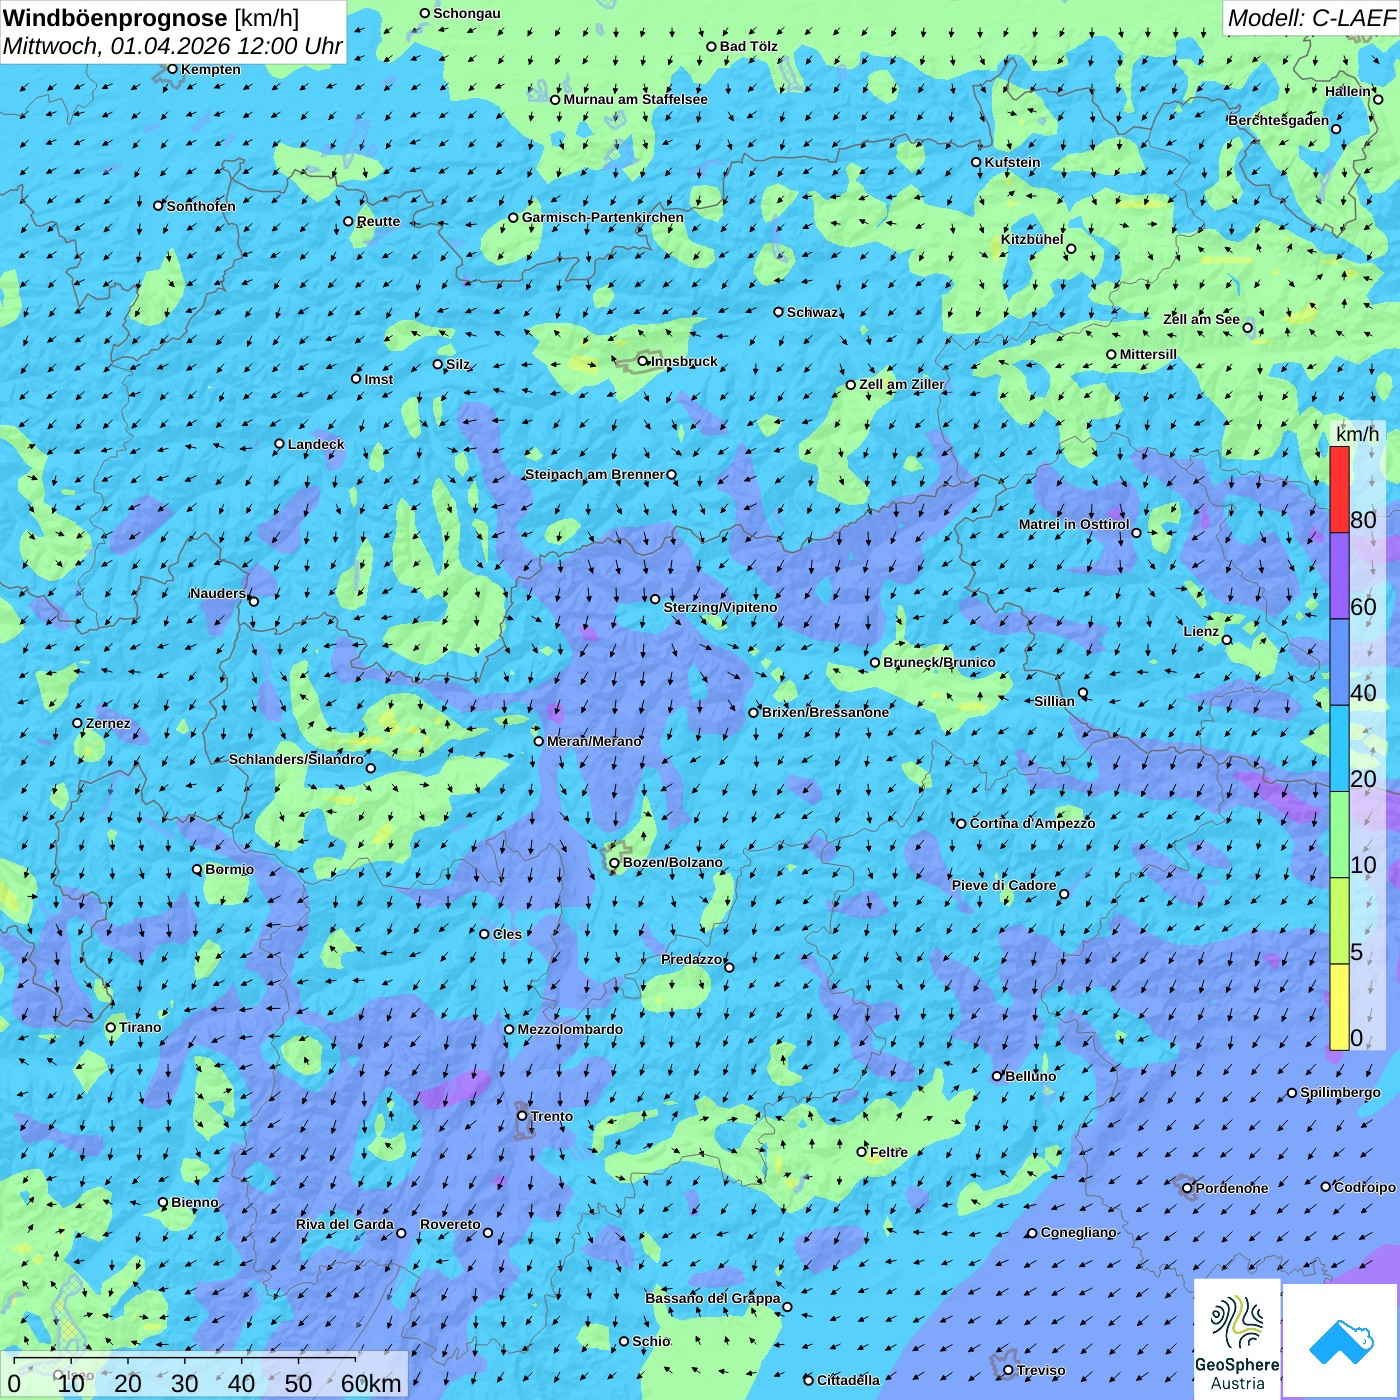Click the 60km scale bar label
The image size is (1400, 1400).
pos(371,1383)
